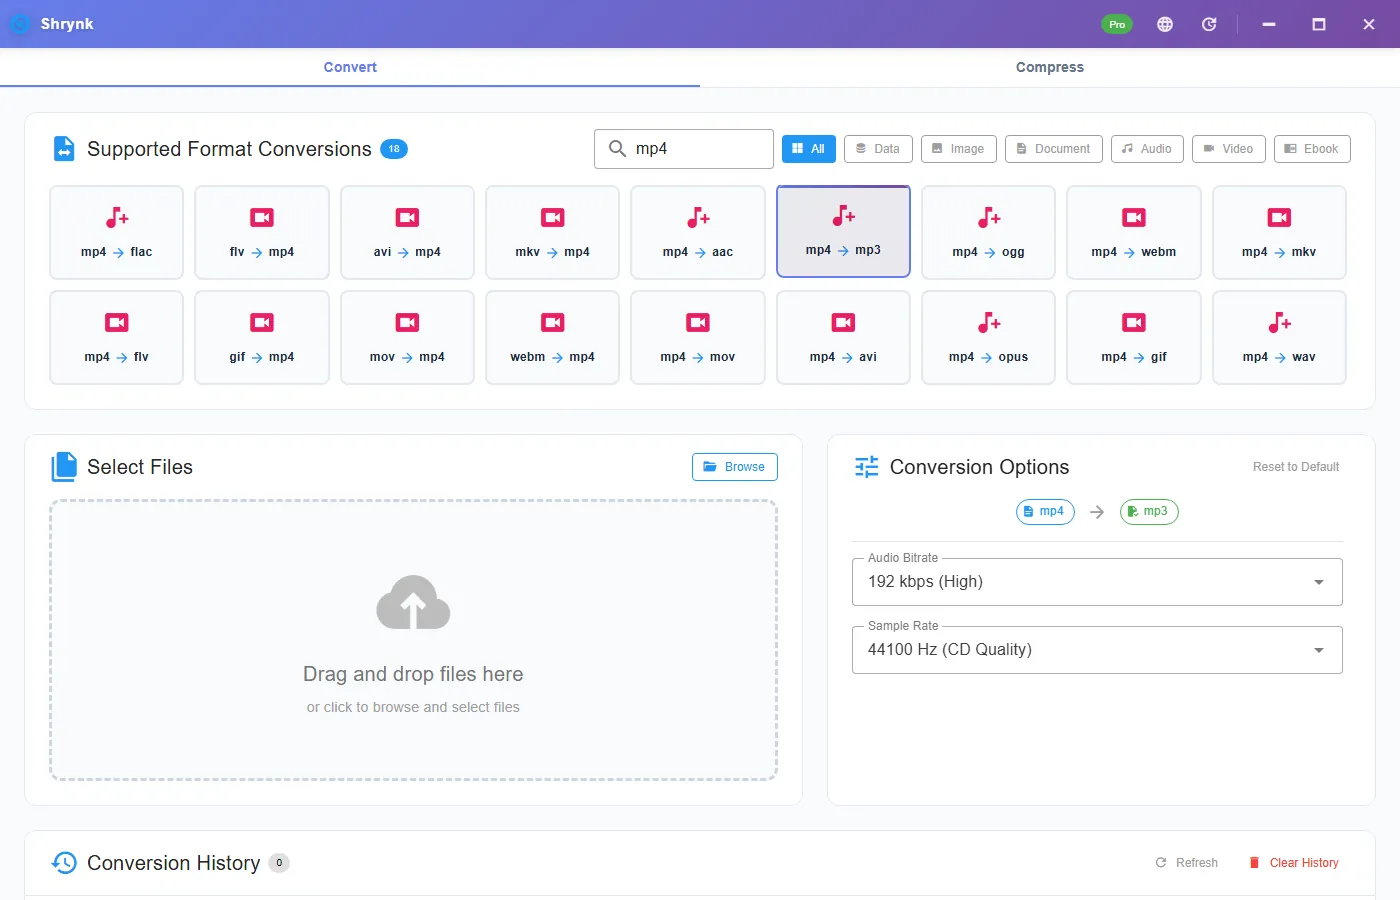Open the Audio Bitrate dropdown

1097,582
